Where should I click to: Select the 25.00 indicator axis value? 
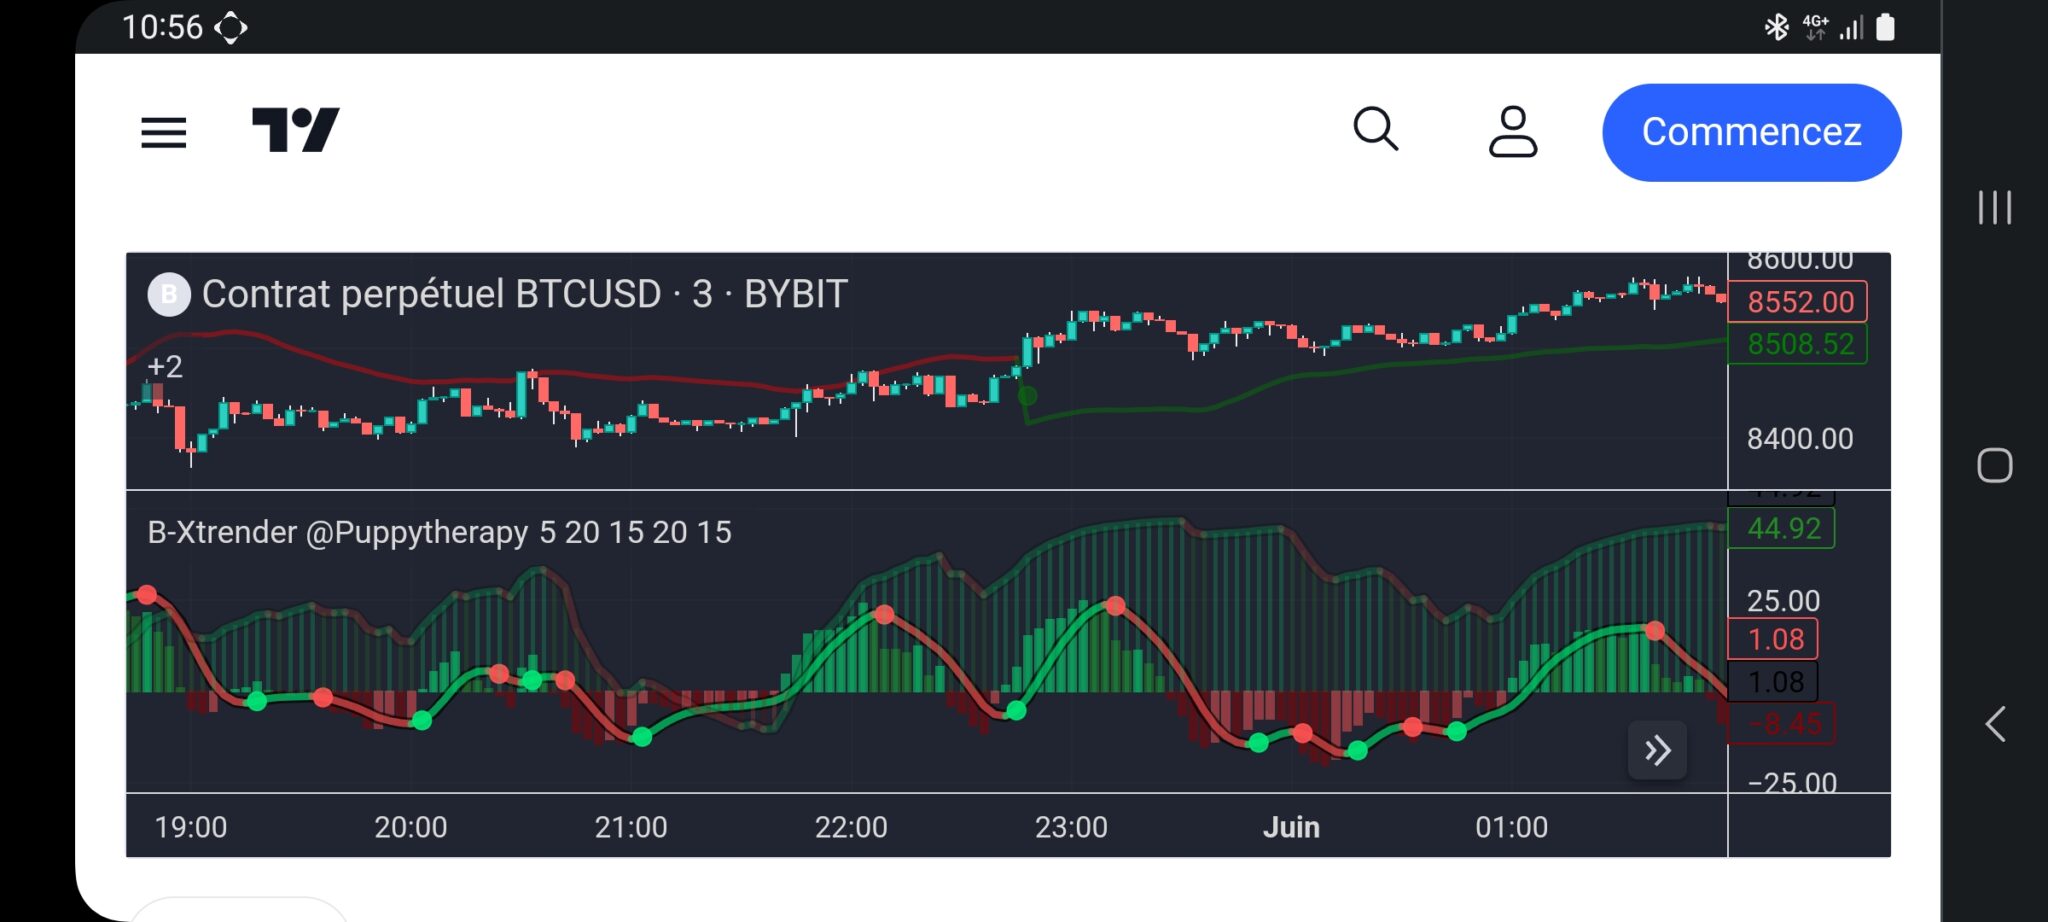pyautogui.click(x=1783, y=600)
